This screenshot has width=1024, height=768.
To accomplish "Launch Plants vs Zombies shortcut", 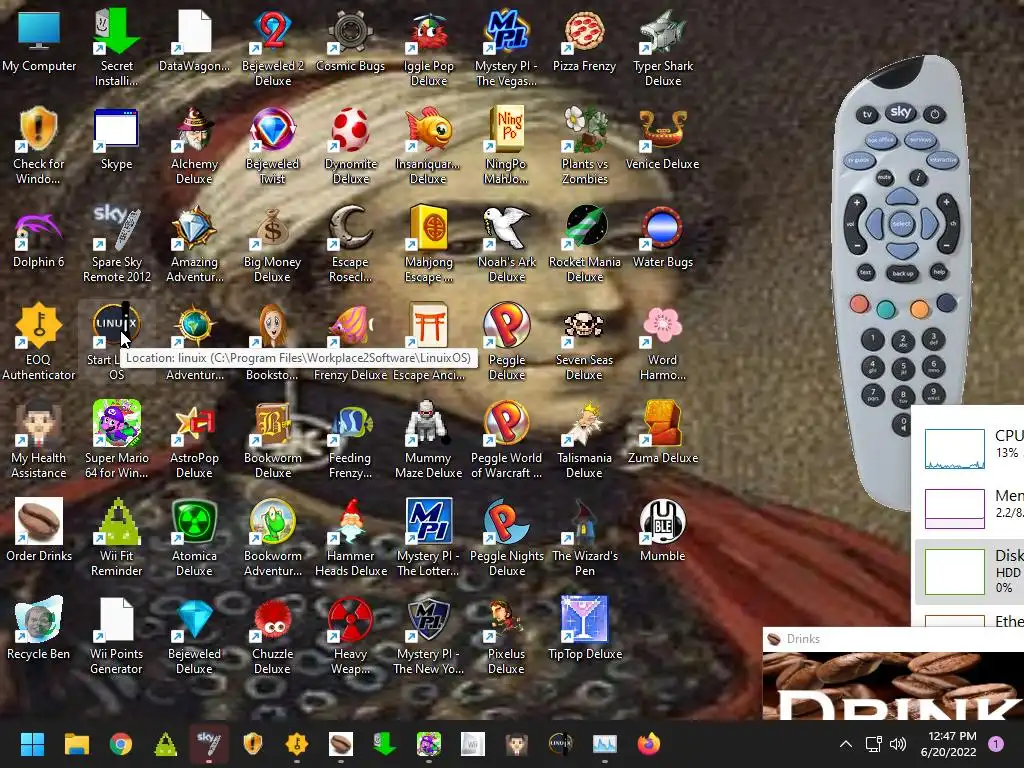I will point(584,147).
